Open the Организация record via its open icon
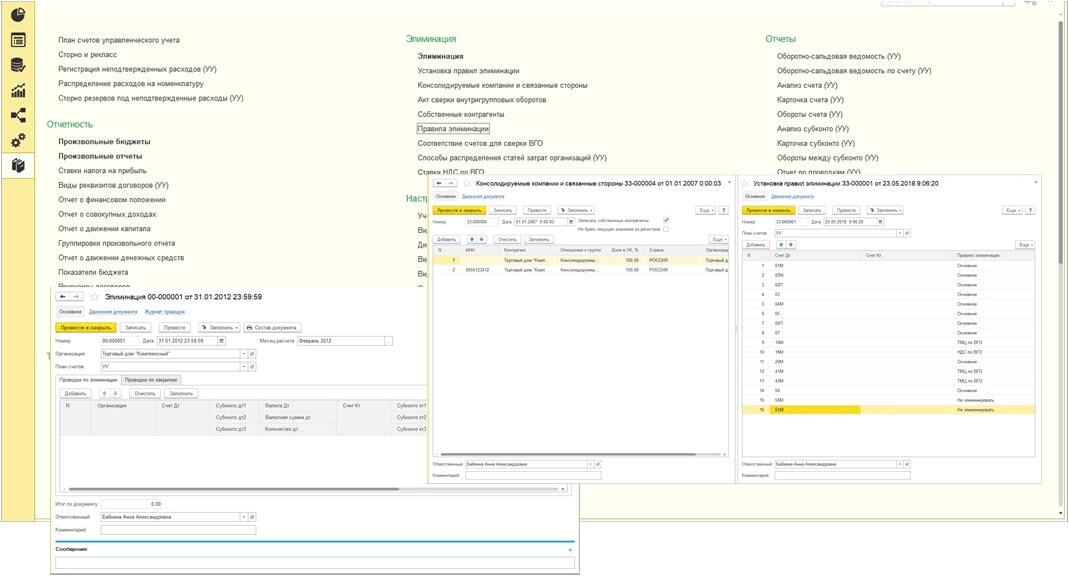The width and height of the screenshot is (1069, 576). tap(252, 354)
